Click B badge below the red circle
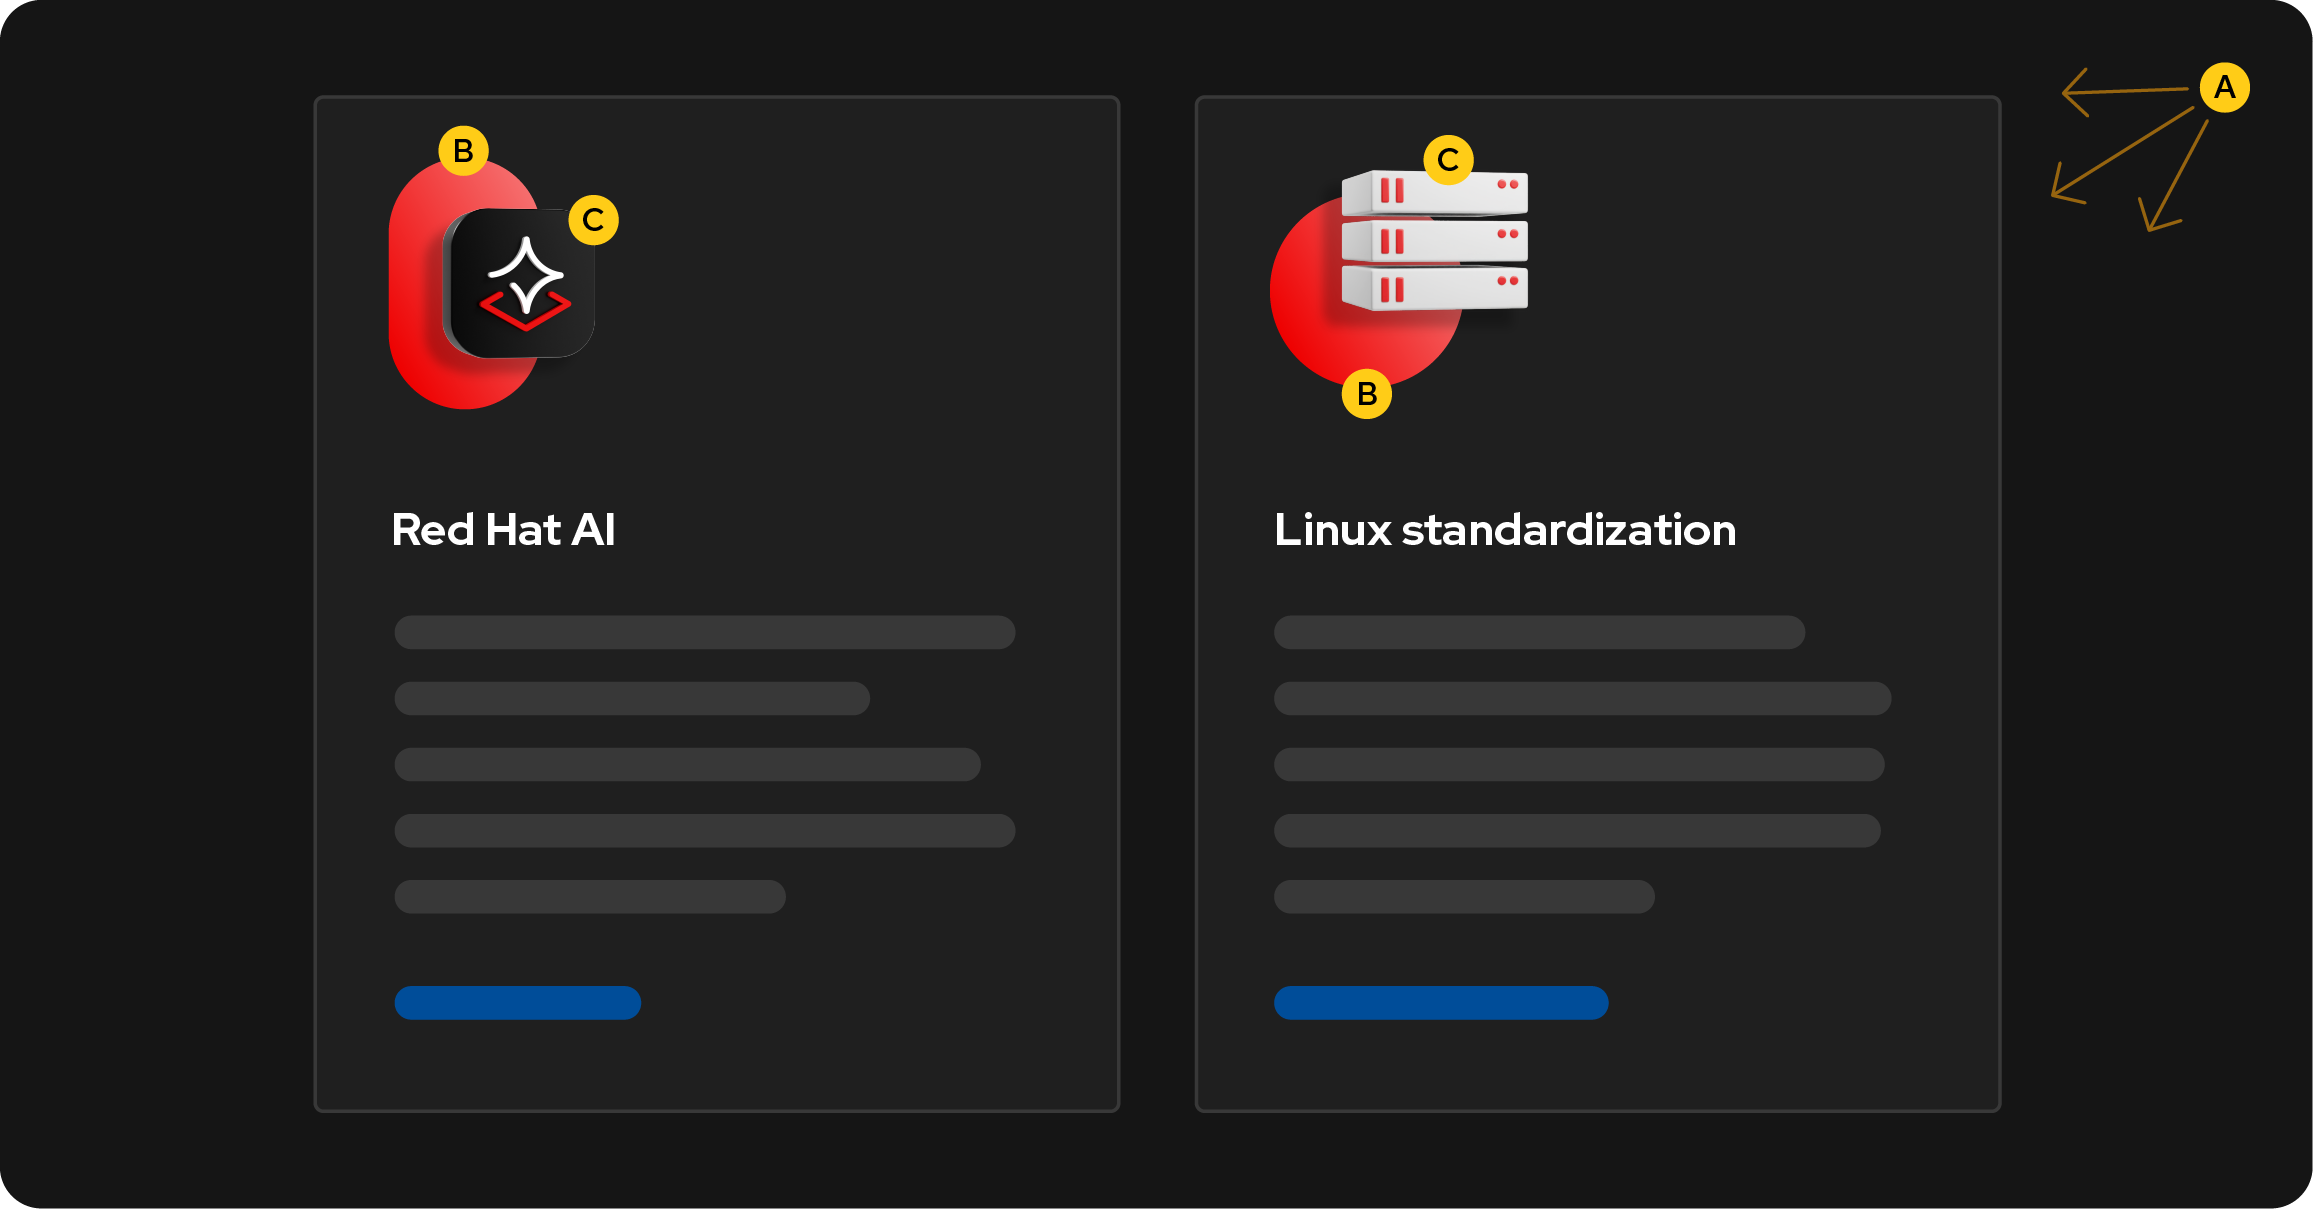This screenshot has height=1209, width=2313. pos(1366,394)
